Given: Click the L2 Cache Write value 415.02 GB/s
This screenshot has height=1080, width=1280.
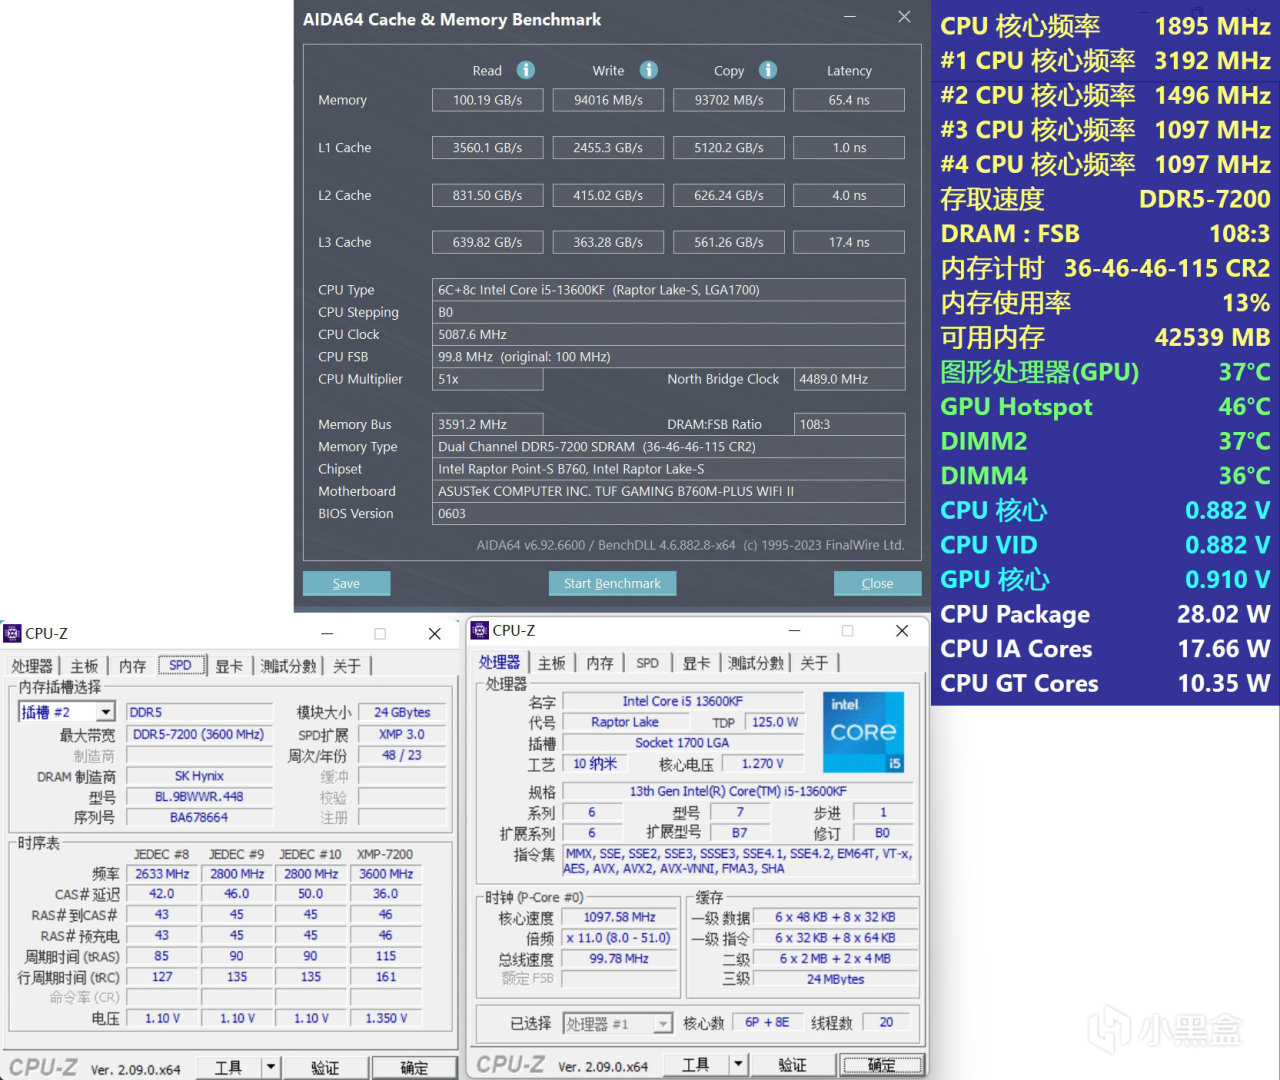Looking at the screenshot, I should 608,195.
